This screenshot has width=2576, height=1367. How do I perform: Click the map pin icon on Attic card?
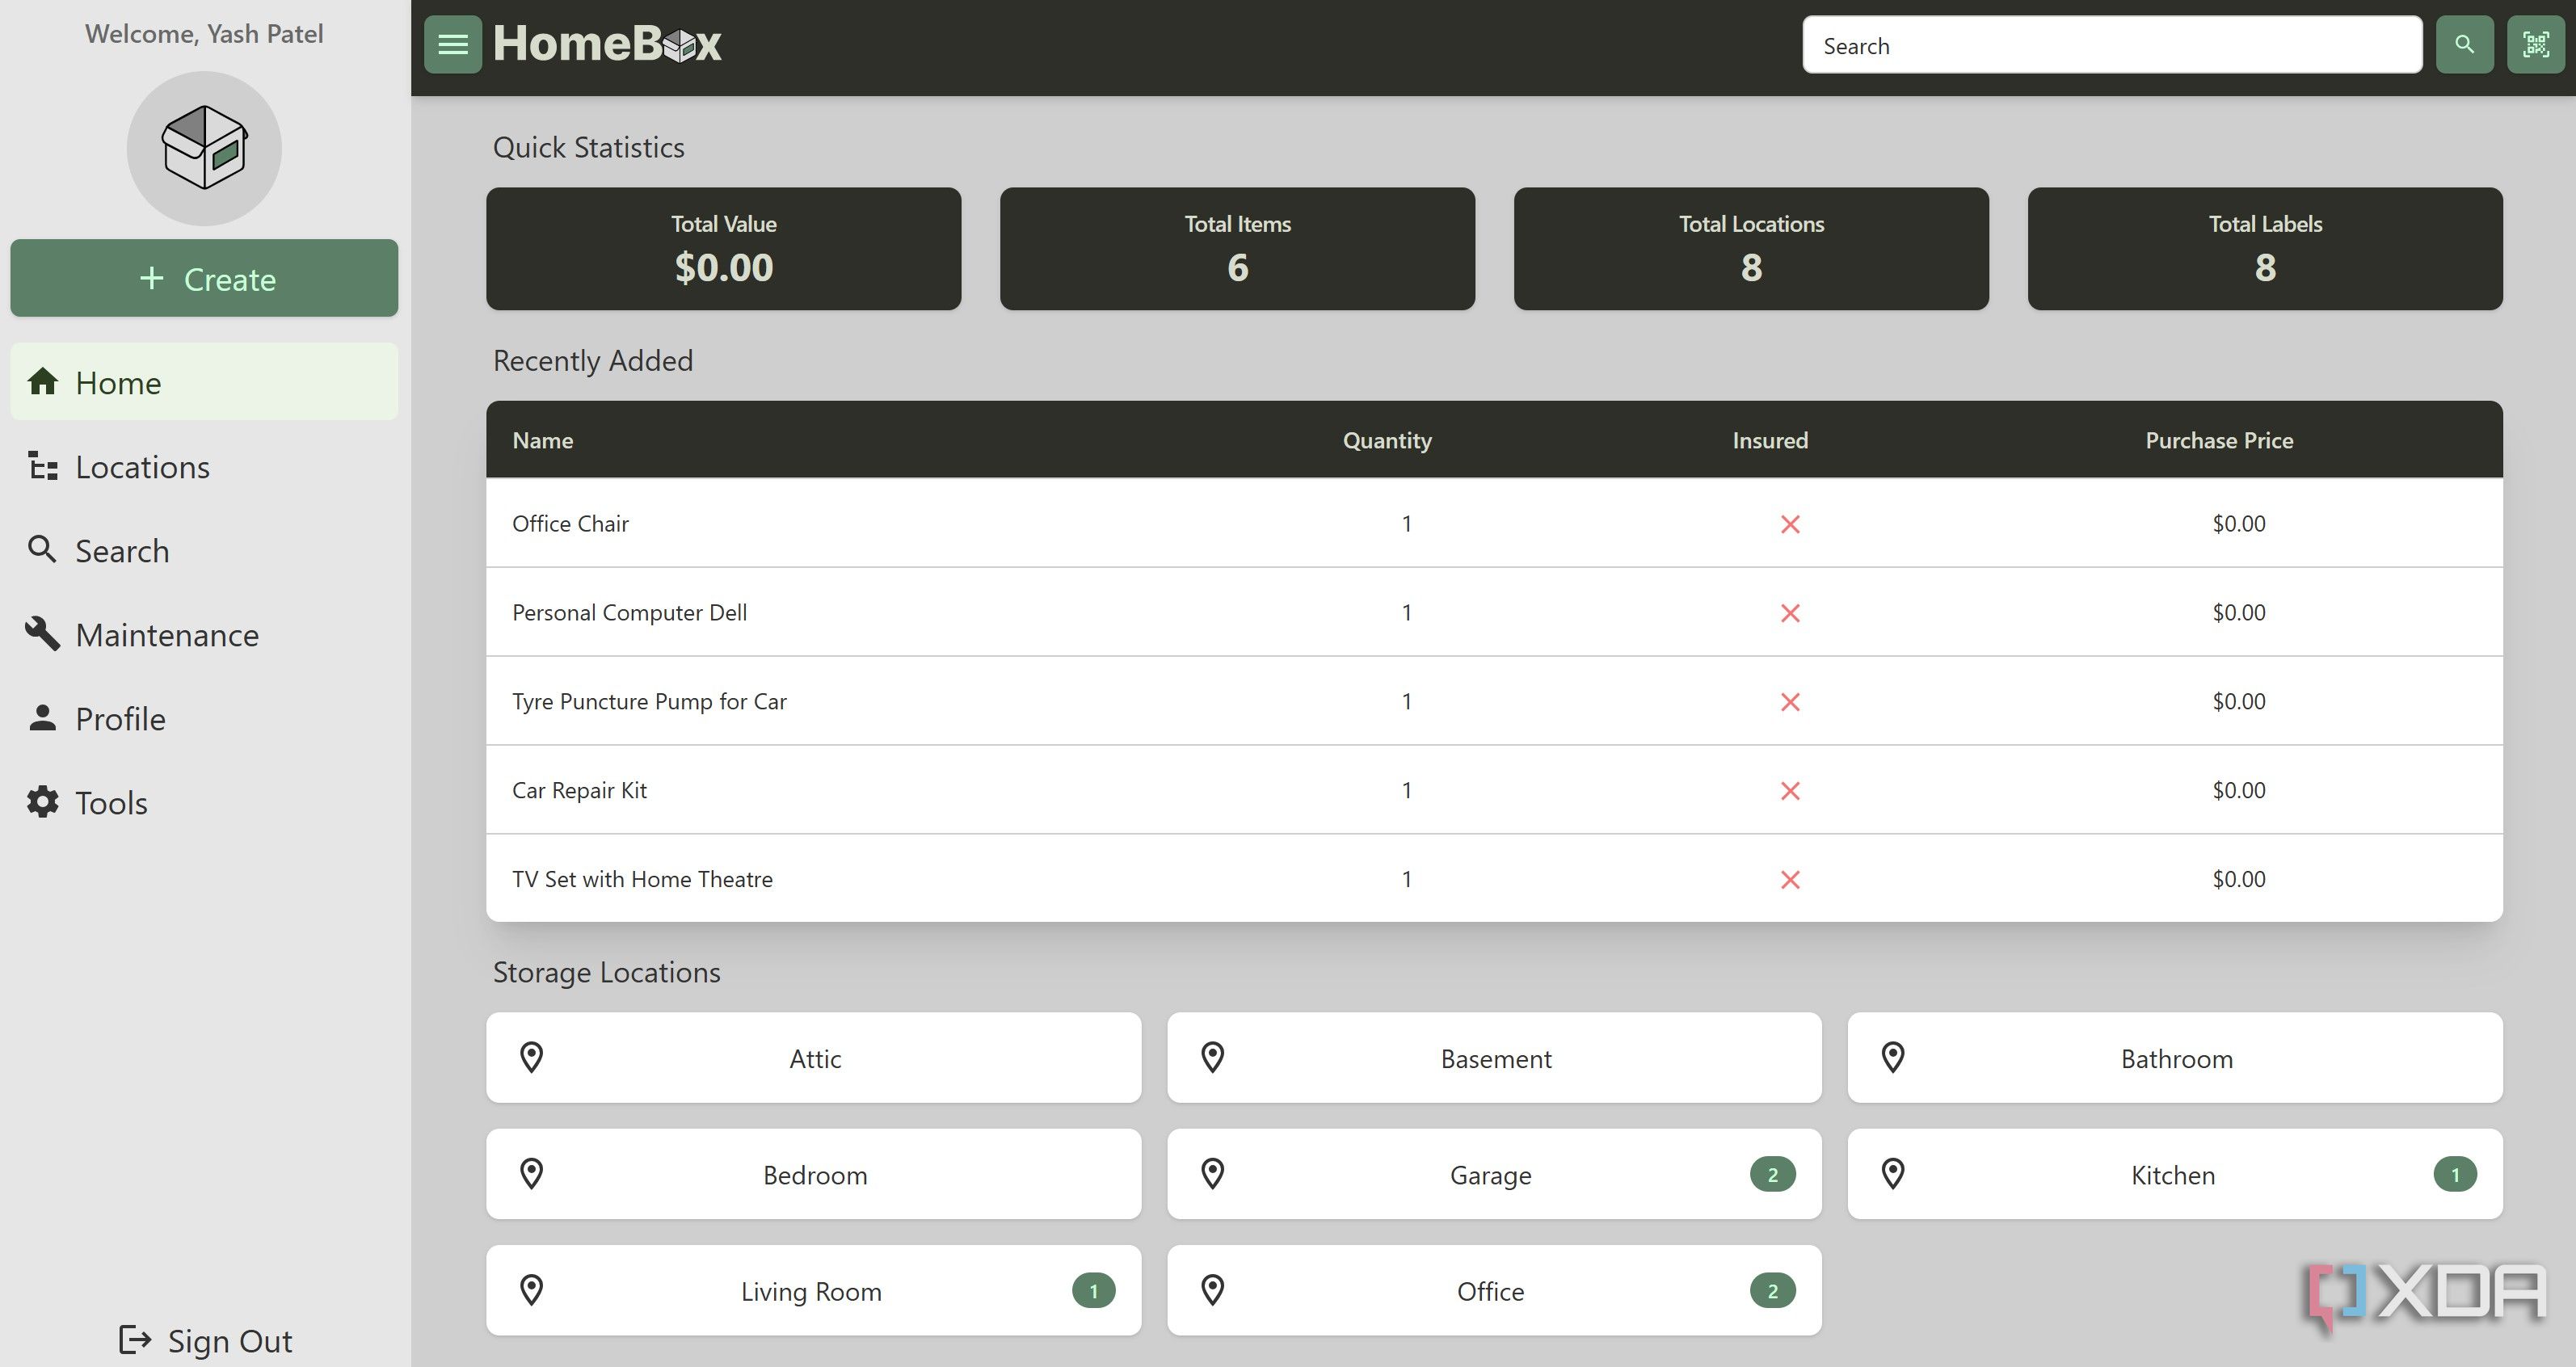[x=532, y=1058]
